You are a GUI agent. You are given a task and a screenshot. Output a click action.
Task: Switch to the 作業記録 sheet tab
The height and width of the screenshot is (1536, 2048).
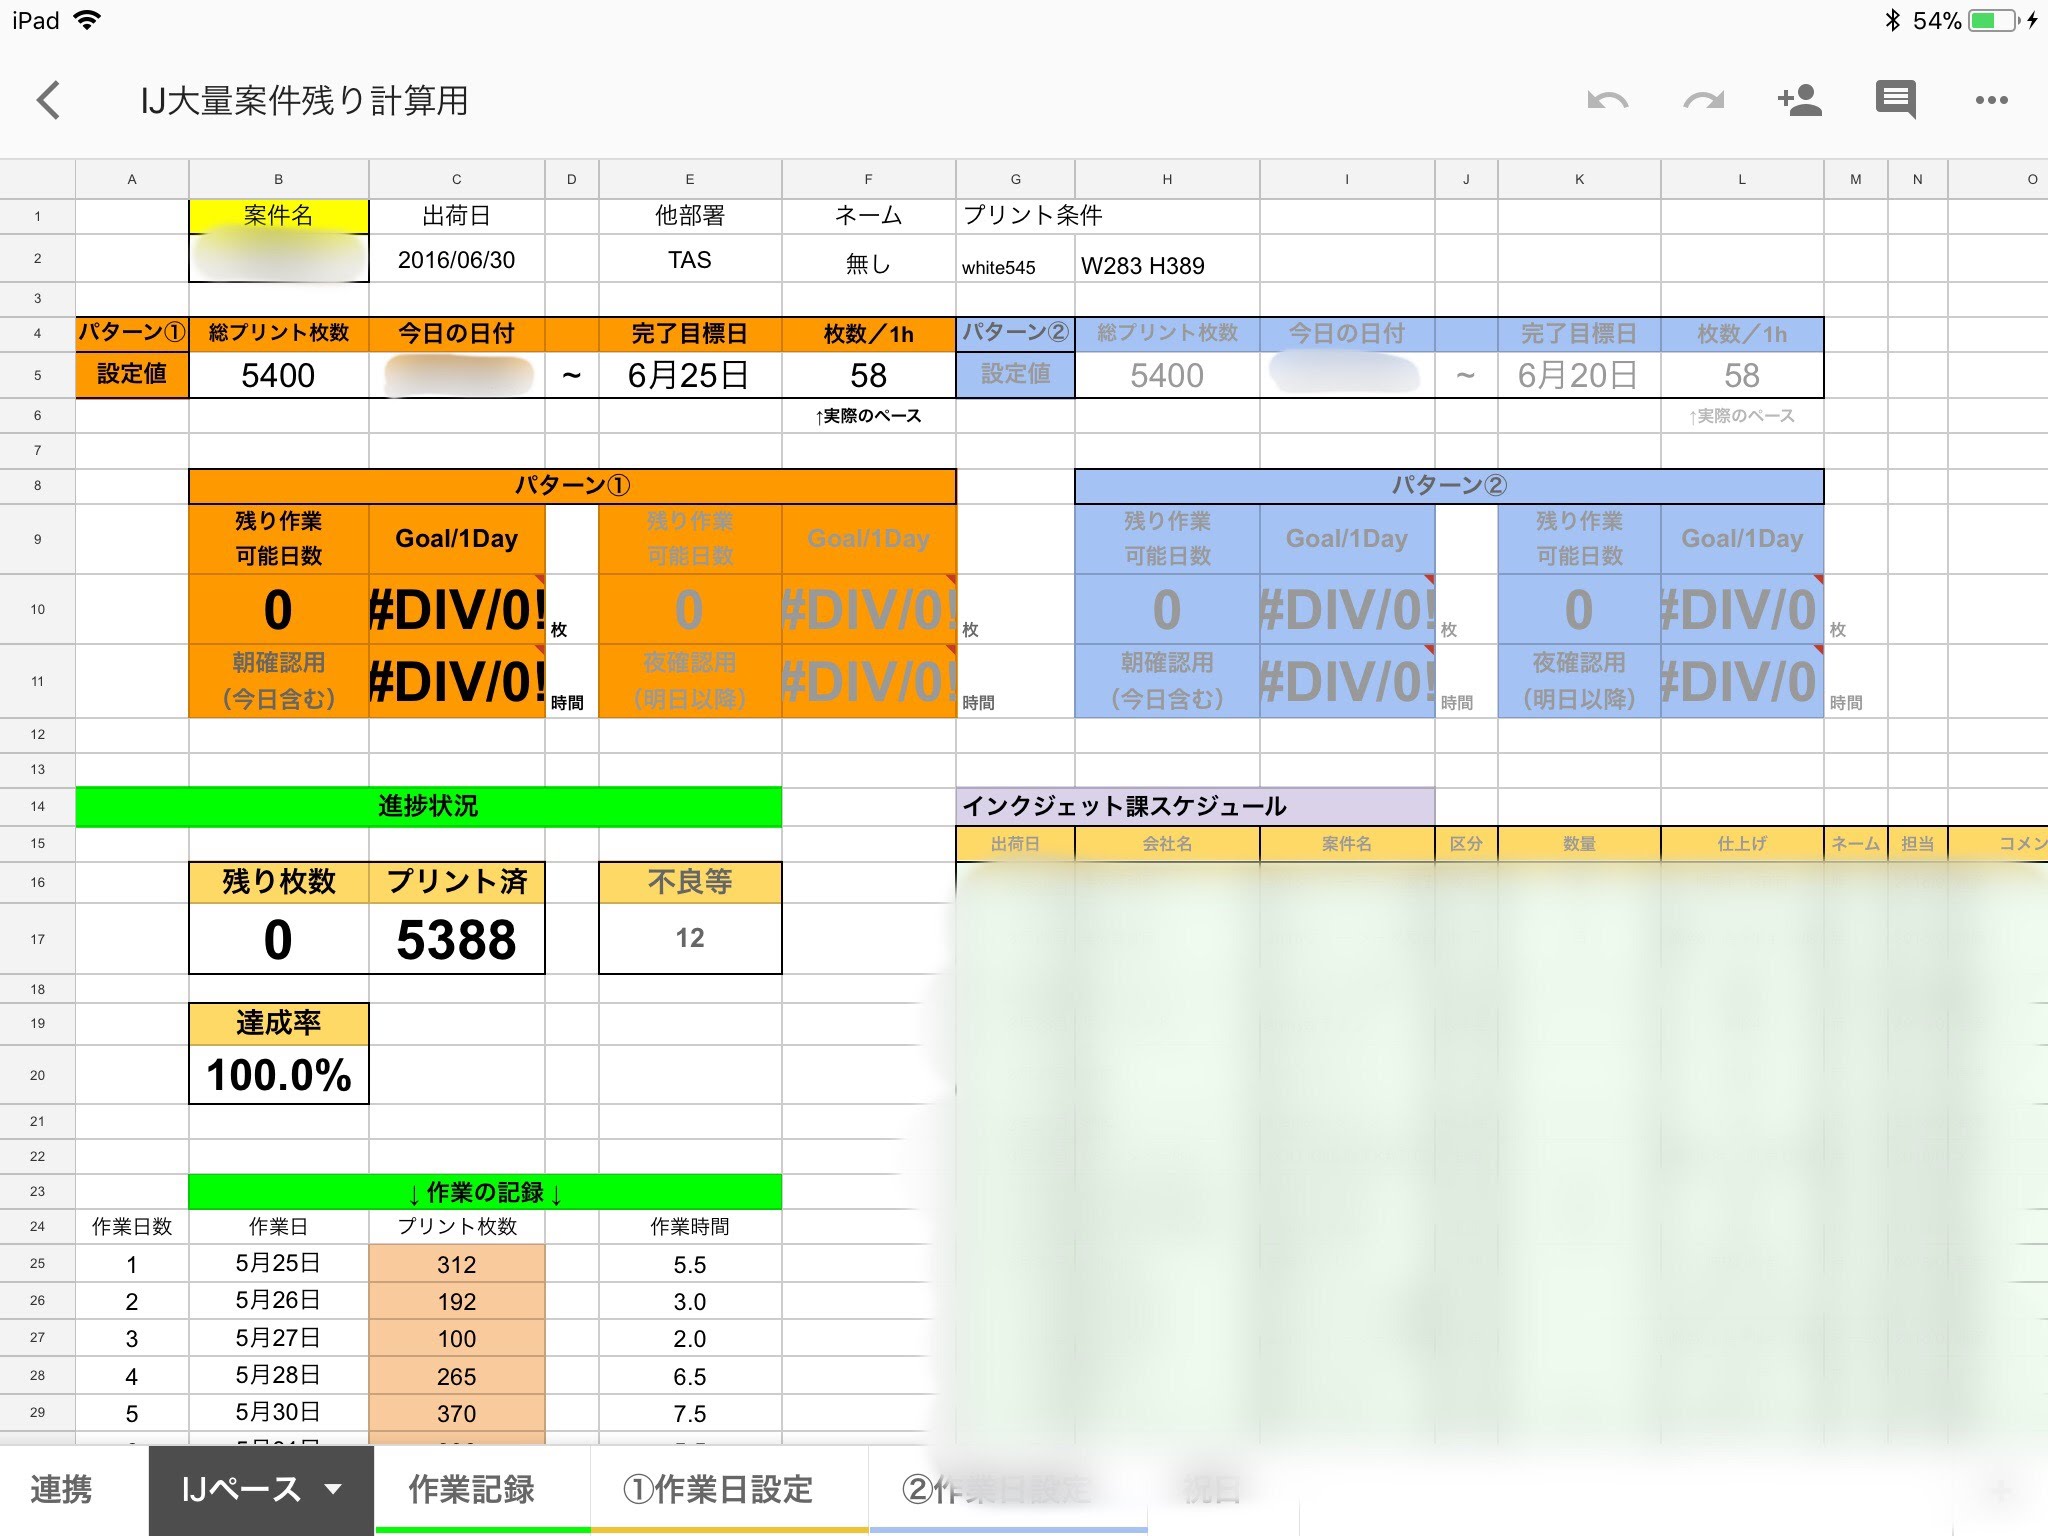(x=471, y=1489)
